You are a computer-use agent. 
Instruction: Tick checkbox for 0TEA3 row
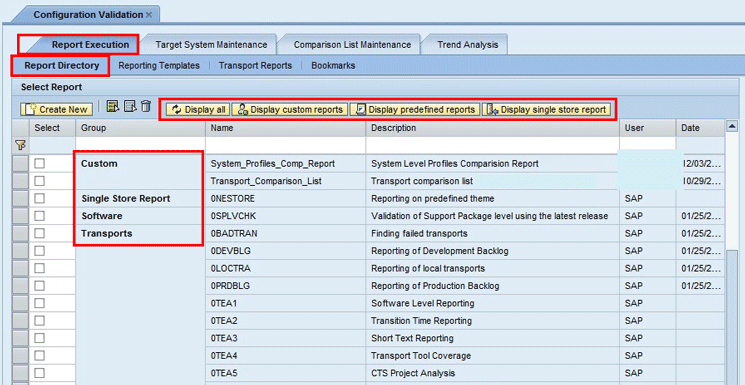(39, 338)
